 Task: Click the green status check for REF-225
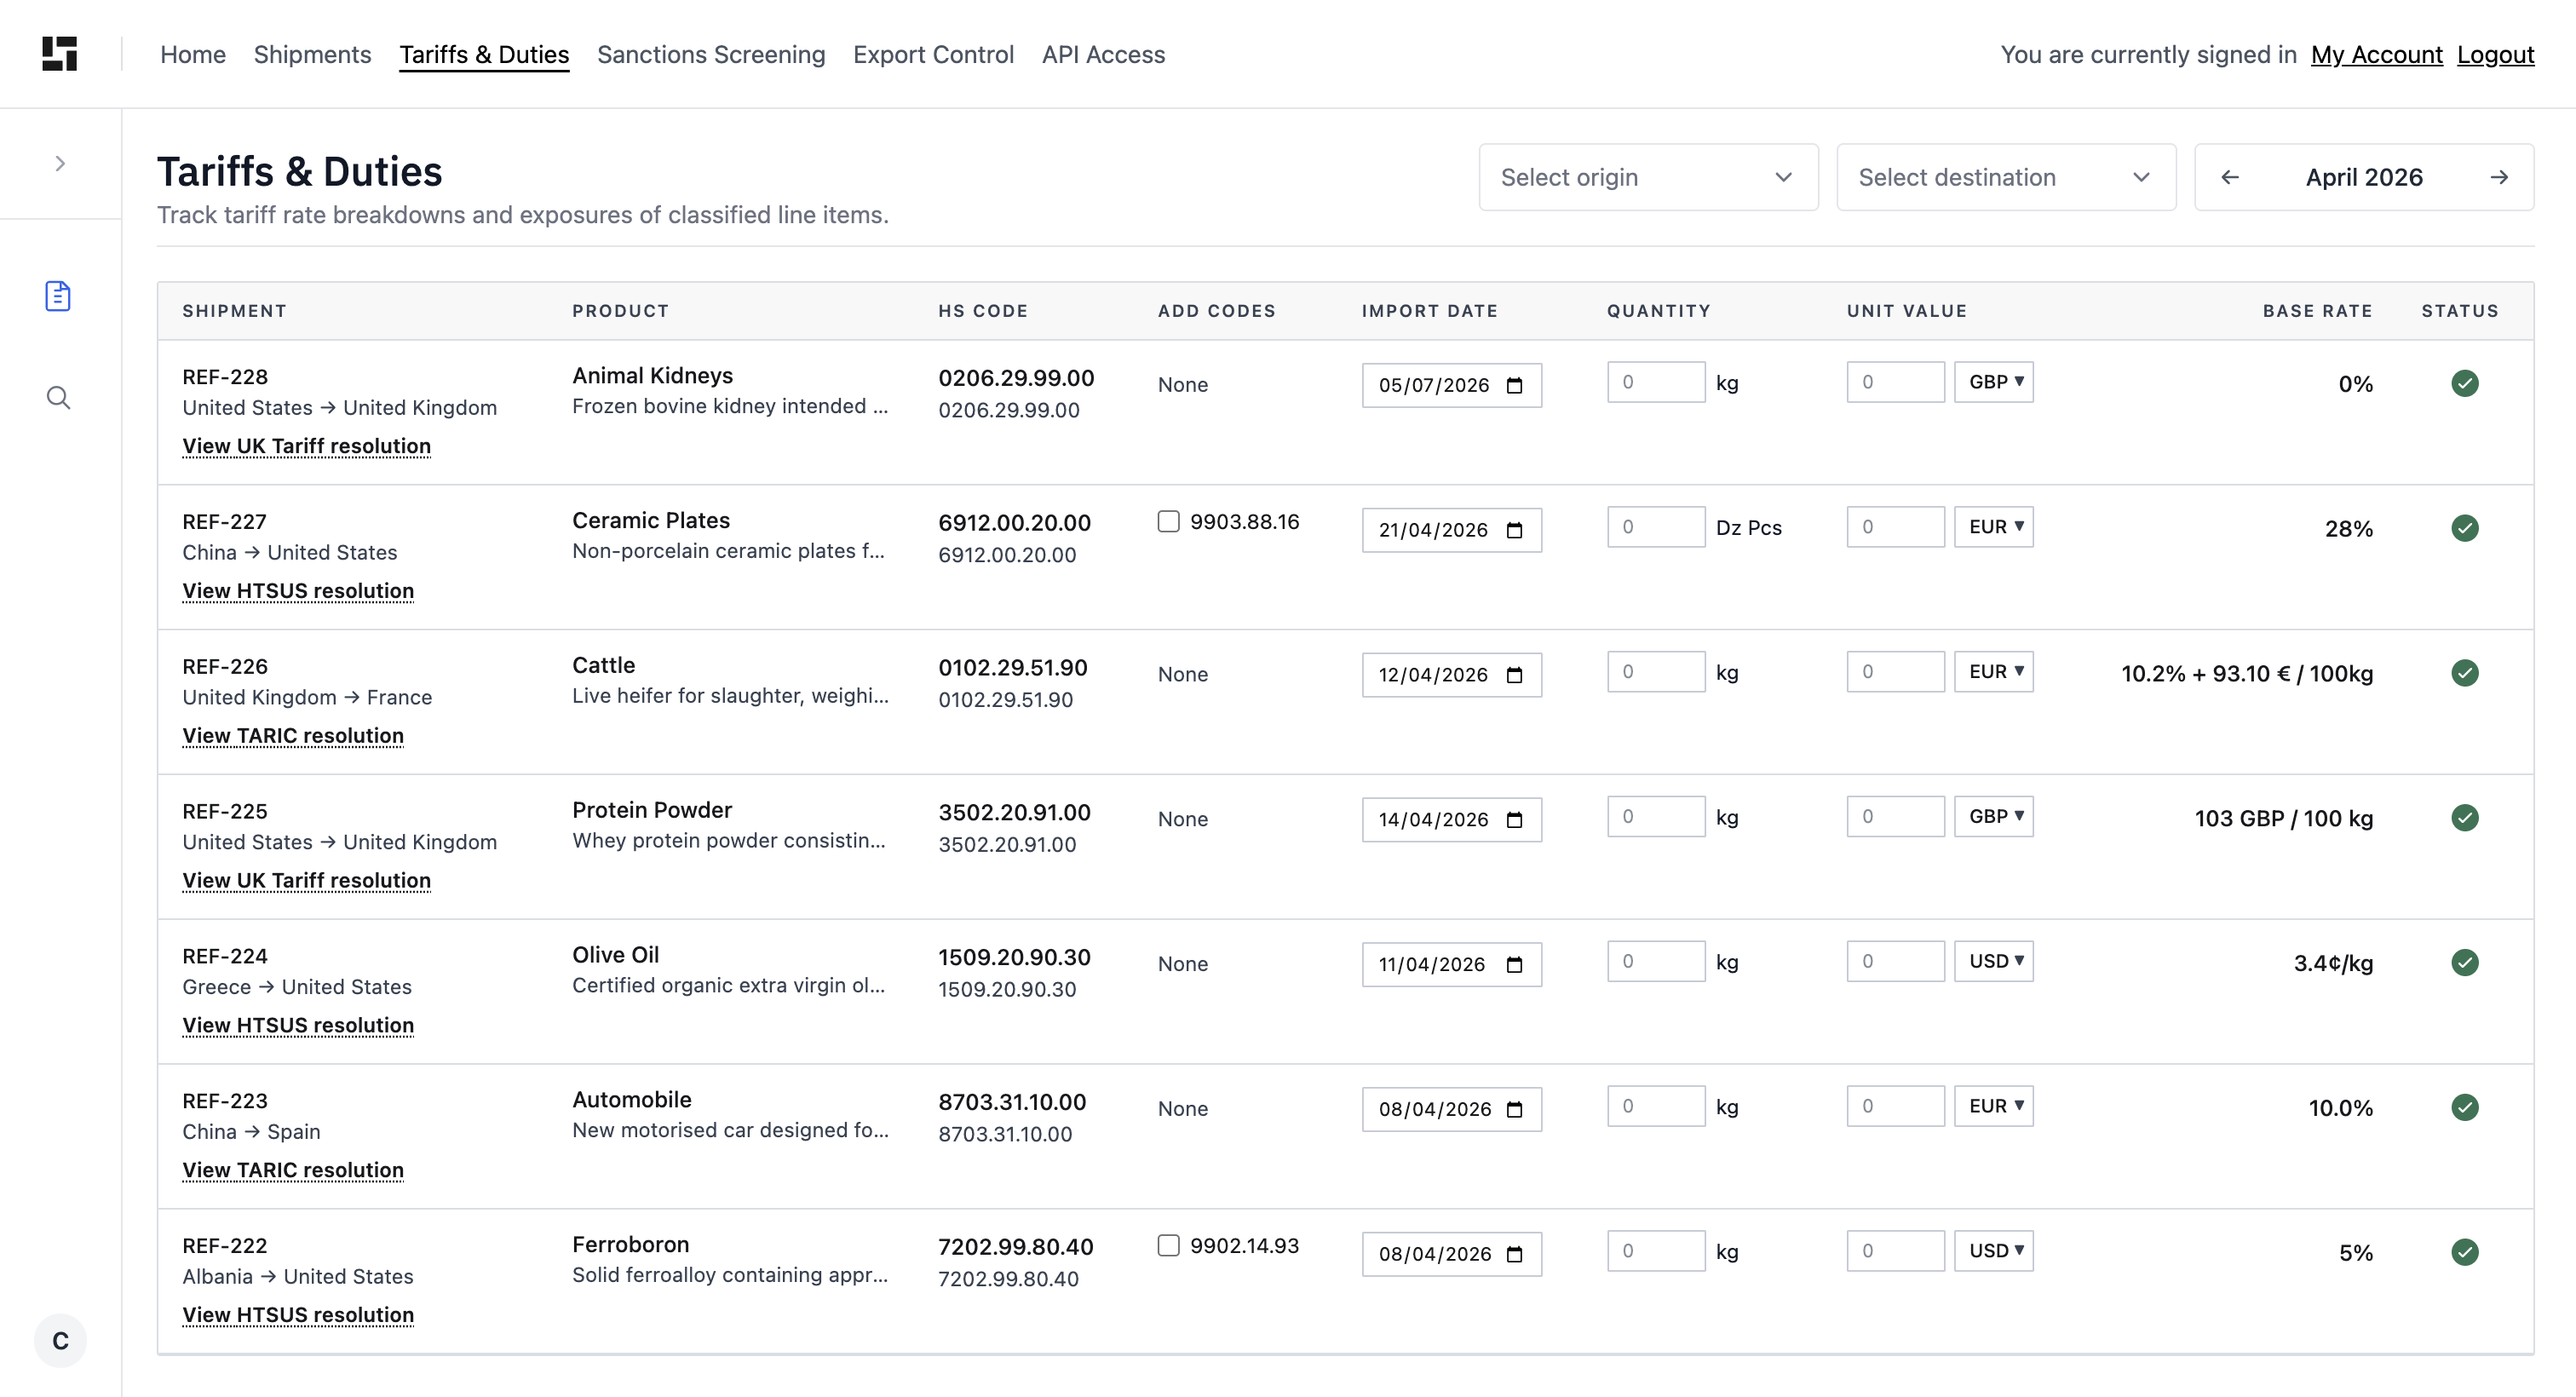click(2465, 818)
